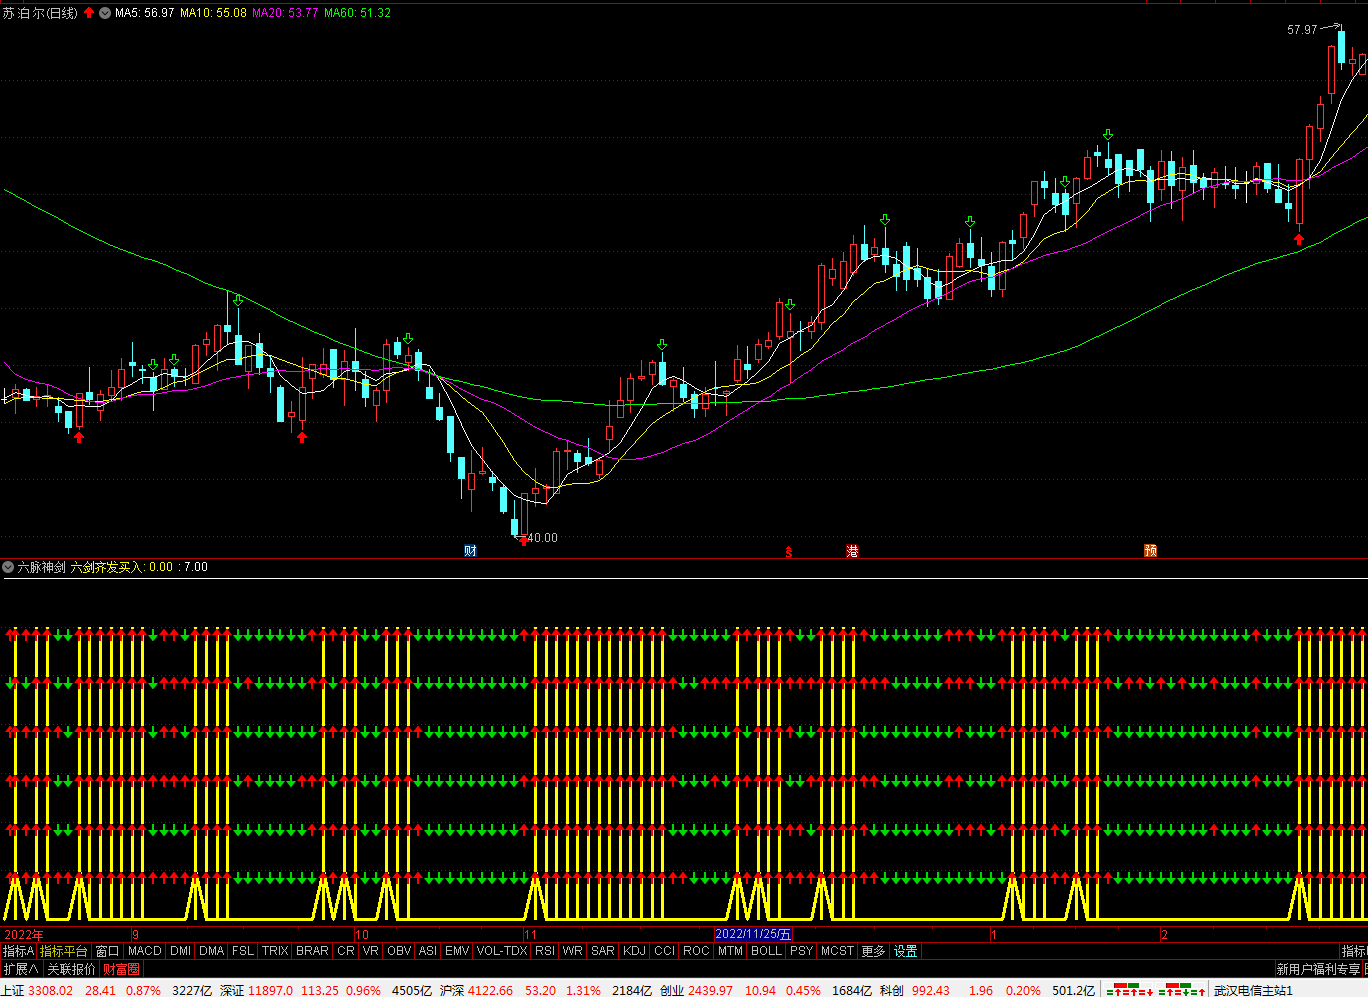Open the 关联报价 tab
Screen dimensions: 1368x997
click(x=72, y=969)
